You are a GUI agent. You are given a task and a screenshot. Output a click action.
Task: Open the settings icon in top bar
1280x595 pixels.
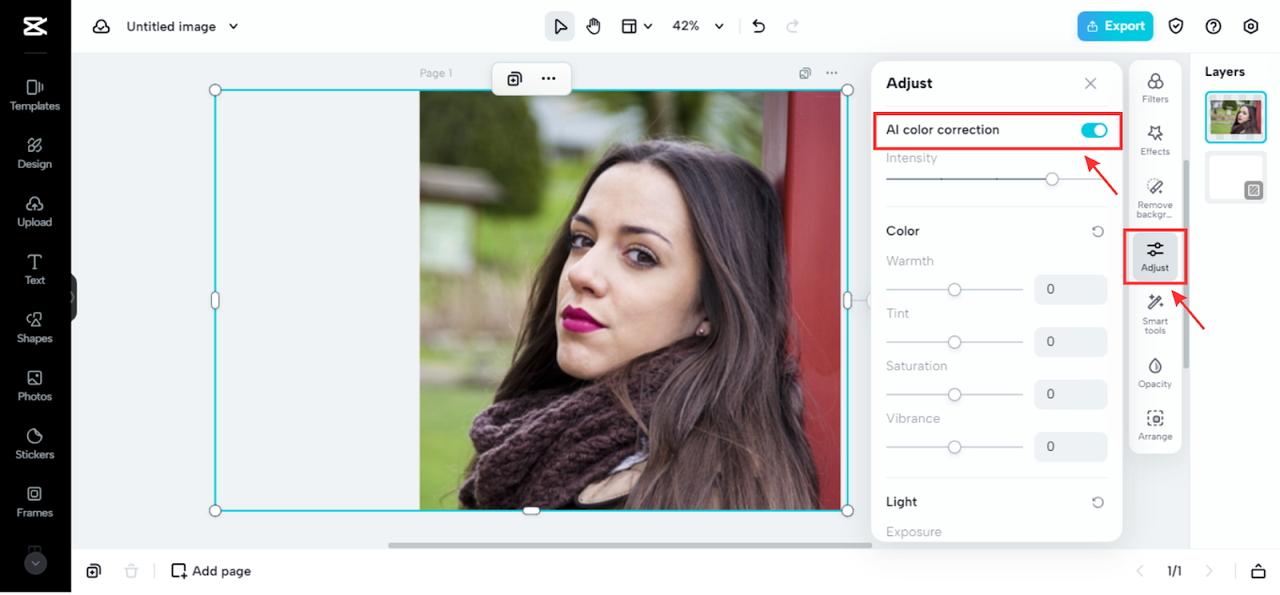tap(1251, 27)
